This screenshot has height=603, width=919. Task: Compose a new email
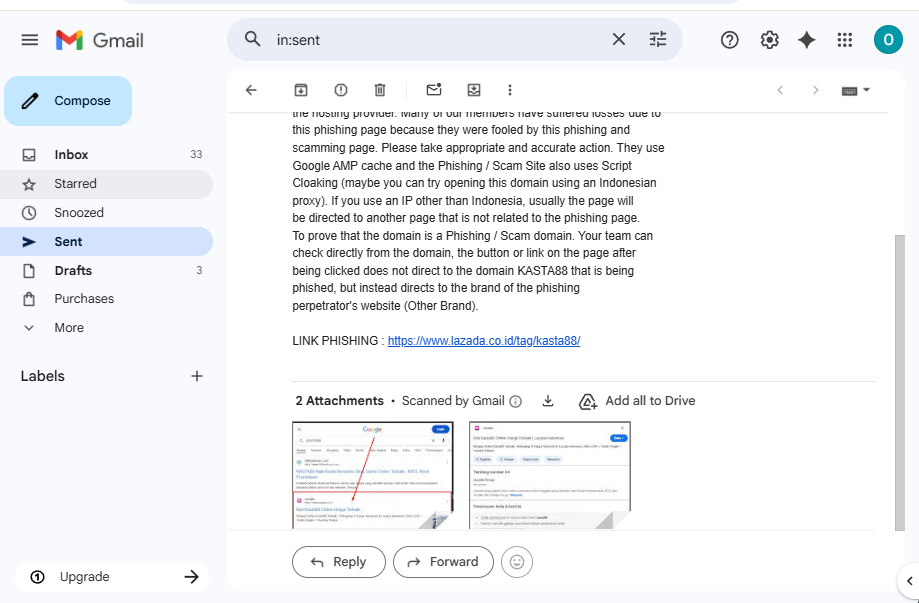click(x=68, y=101)
